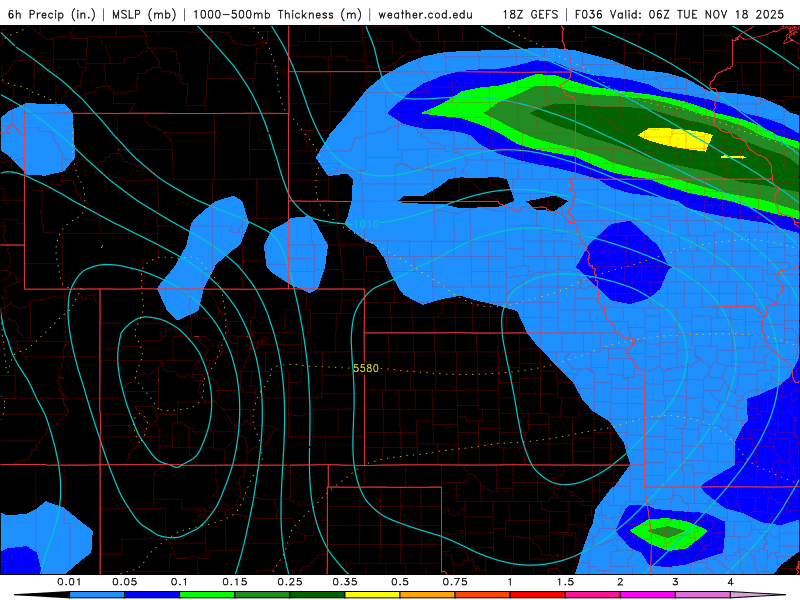
Task: Click the '0.05' legend value
Action: pos(124,582)
